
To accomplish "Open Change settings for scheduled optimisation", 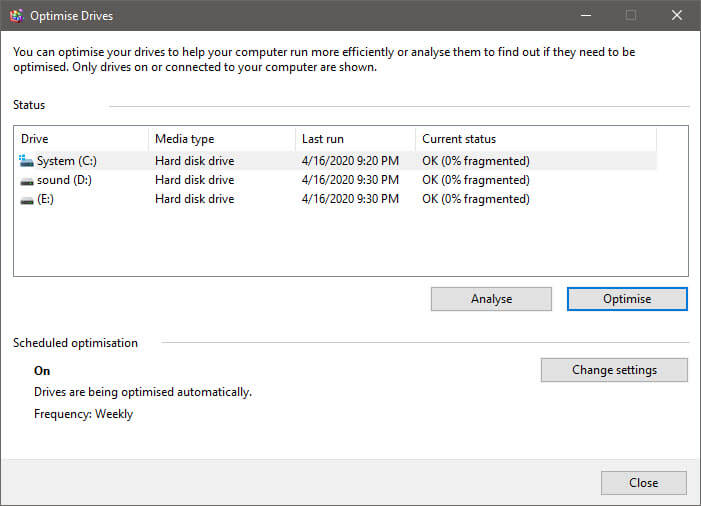I will tap(614, 370).
